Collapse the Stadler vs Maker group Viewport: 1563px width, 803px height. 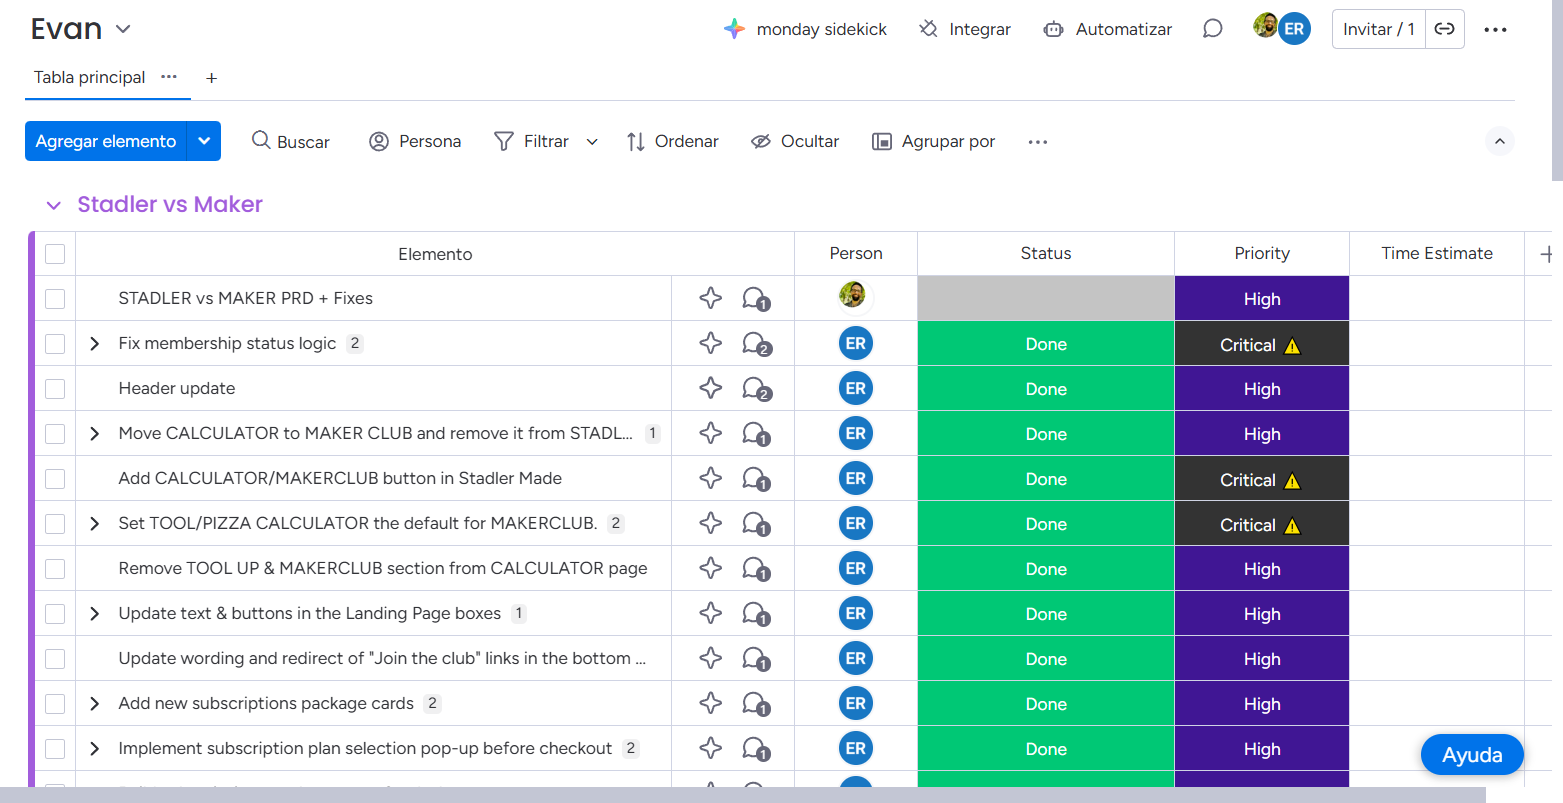54,205
